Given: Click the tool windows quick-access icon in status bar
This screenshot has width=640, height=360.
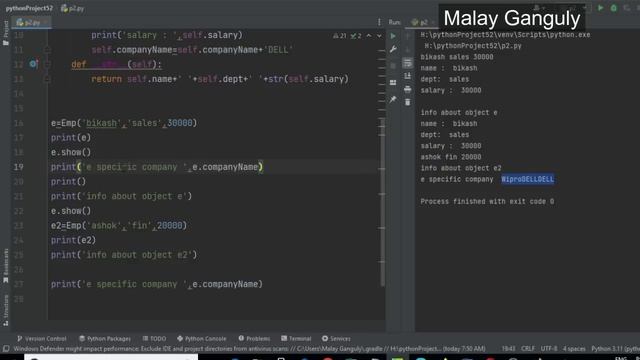Looking at the screenshot, I should [6, 349].
